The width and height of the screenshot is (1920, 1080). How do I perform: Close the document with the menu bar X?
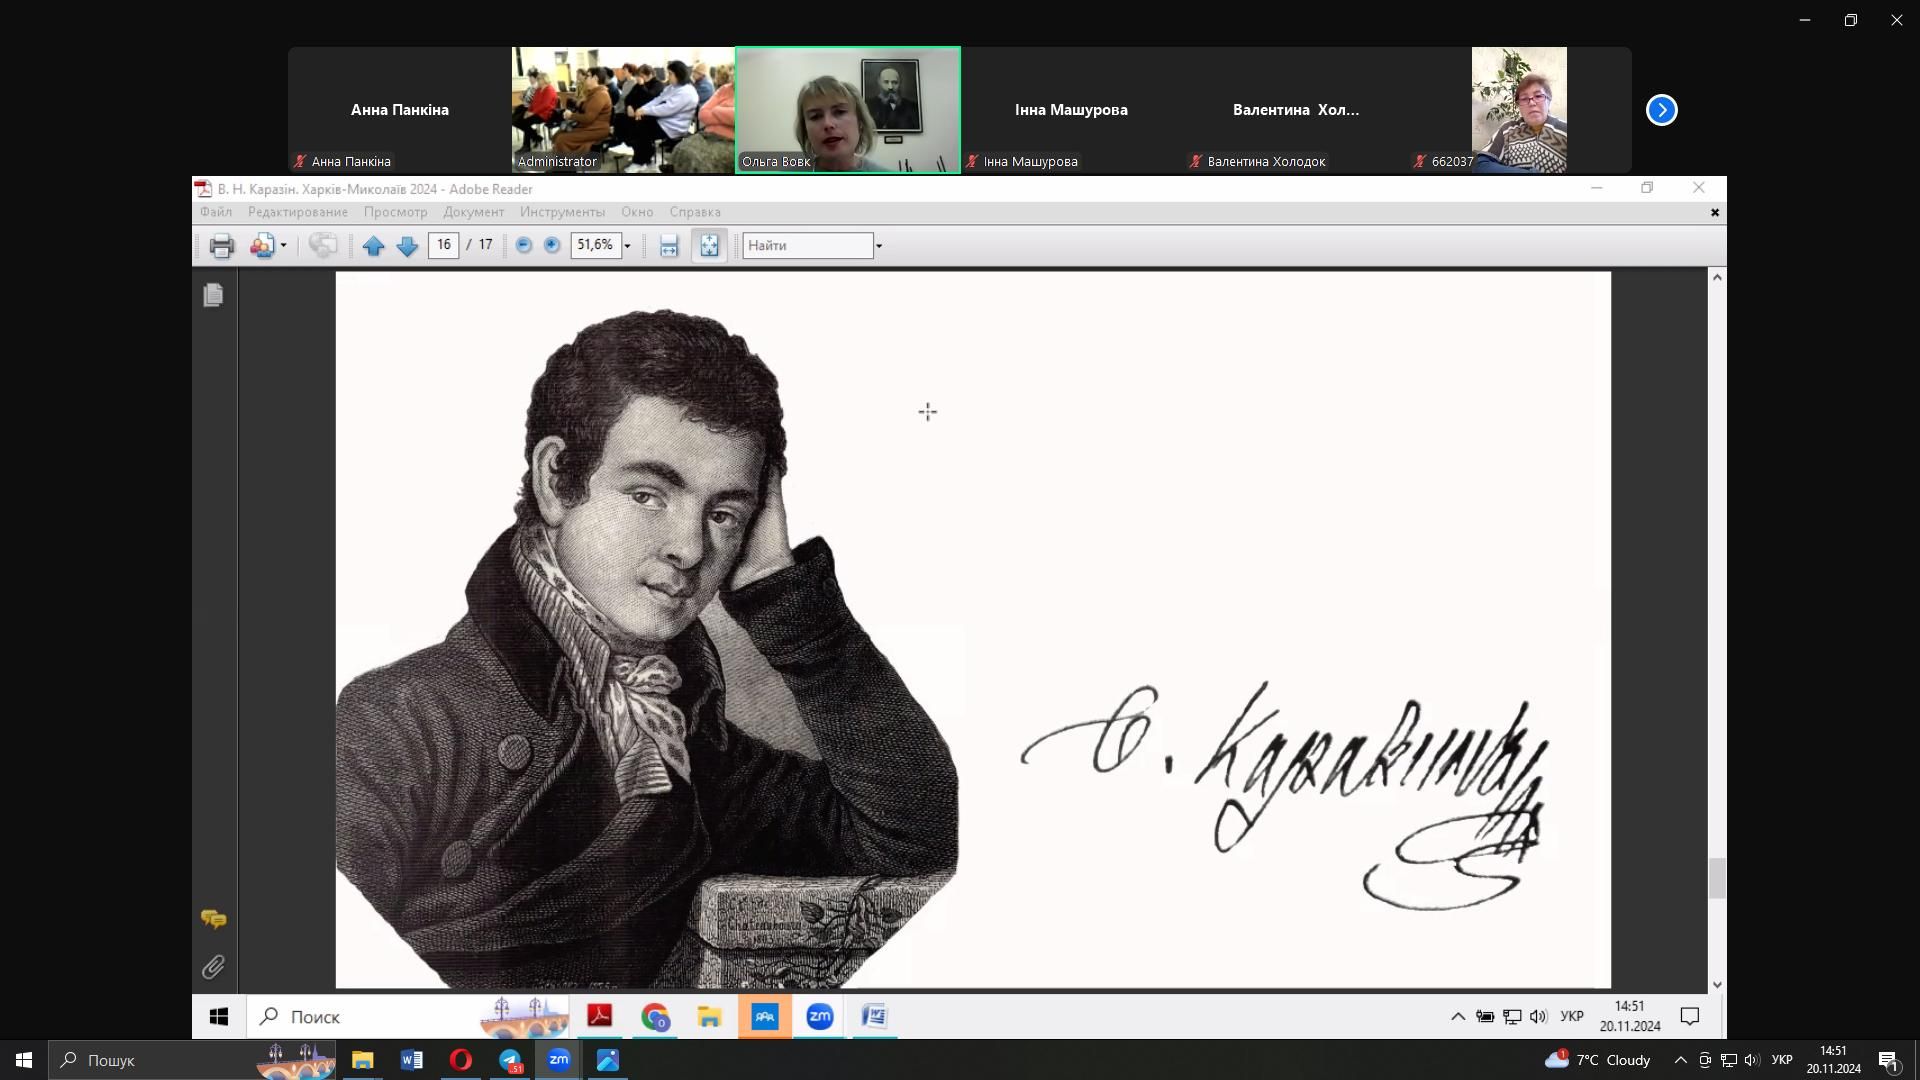click(x=1715, y=212)
